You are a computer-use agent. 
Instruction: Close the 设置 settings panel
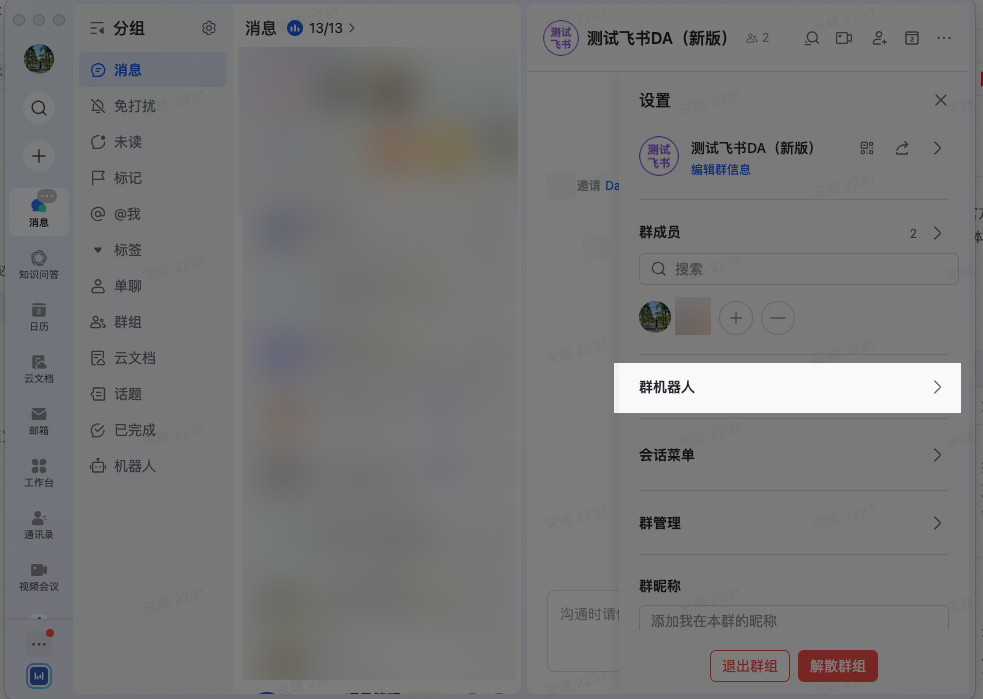pos(940,100)
